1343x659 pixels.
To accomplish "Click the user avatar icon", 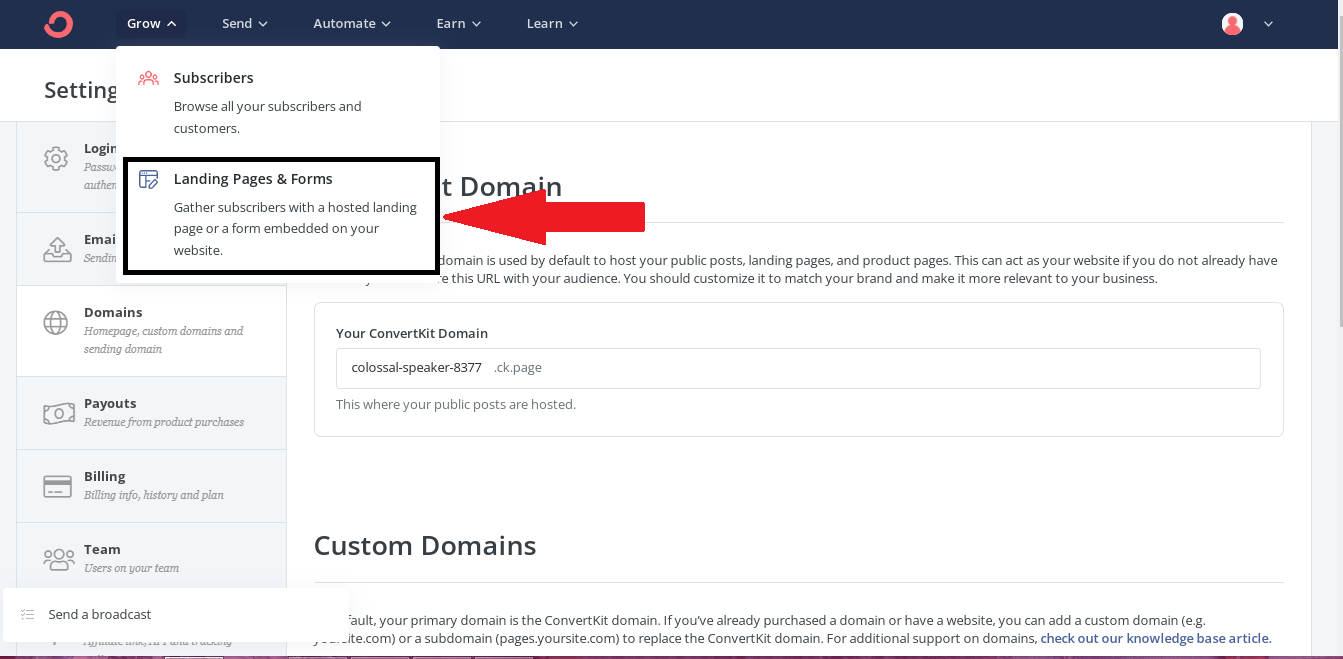I will tap(1232, 24).
